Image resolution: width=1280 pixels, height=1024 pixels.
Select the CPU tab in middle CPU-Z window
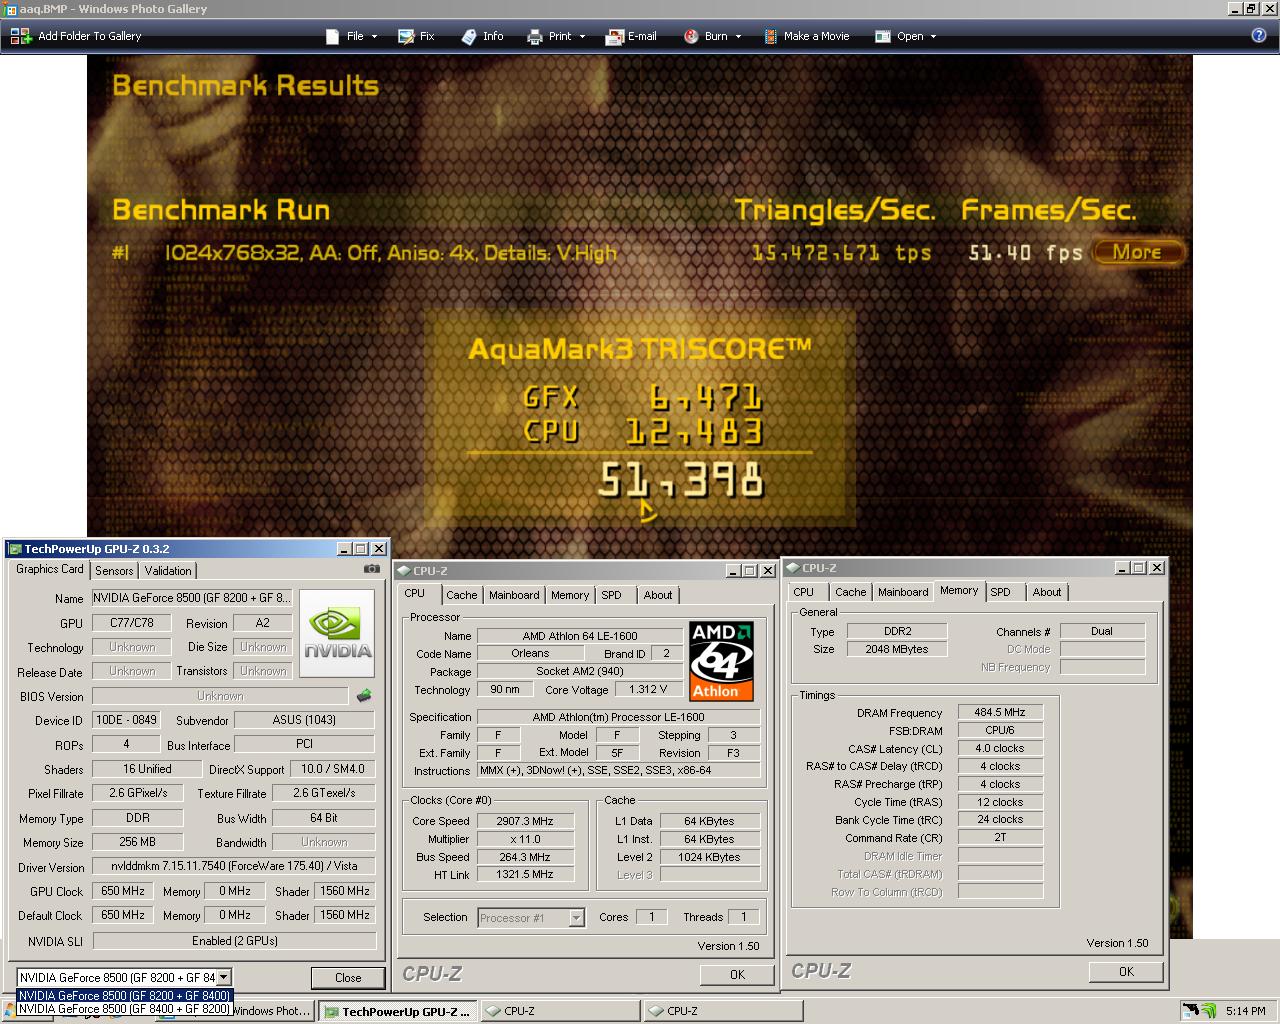[x=415, y=594]
